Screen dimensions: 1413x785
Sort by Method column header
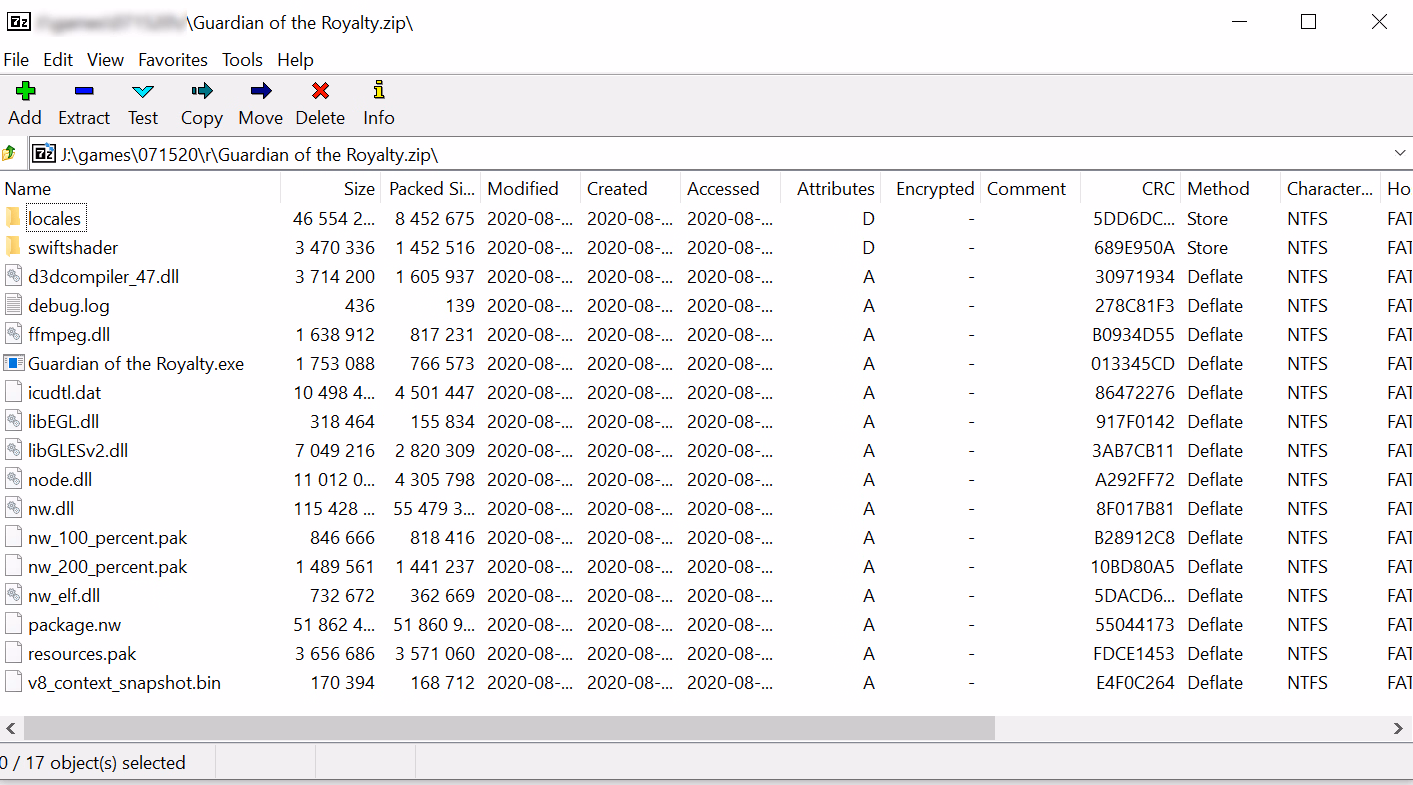coord(1230,188)
